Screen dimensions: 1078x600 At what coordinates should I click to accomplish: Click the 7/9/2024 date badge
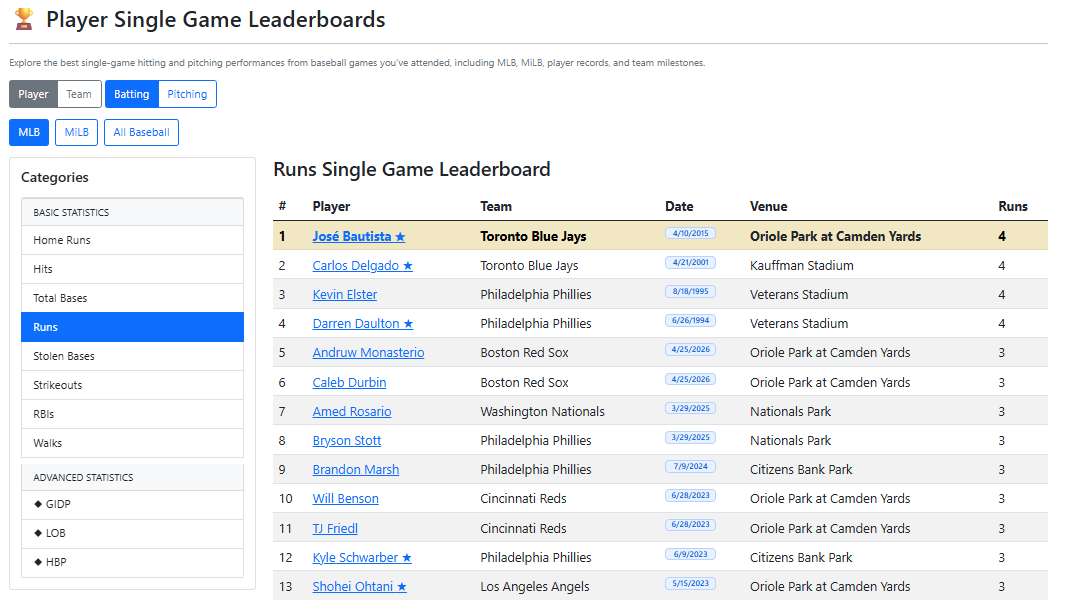690,466
